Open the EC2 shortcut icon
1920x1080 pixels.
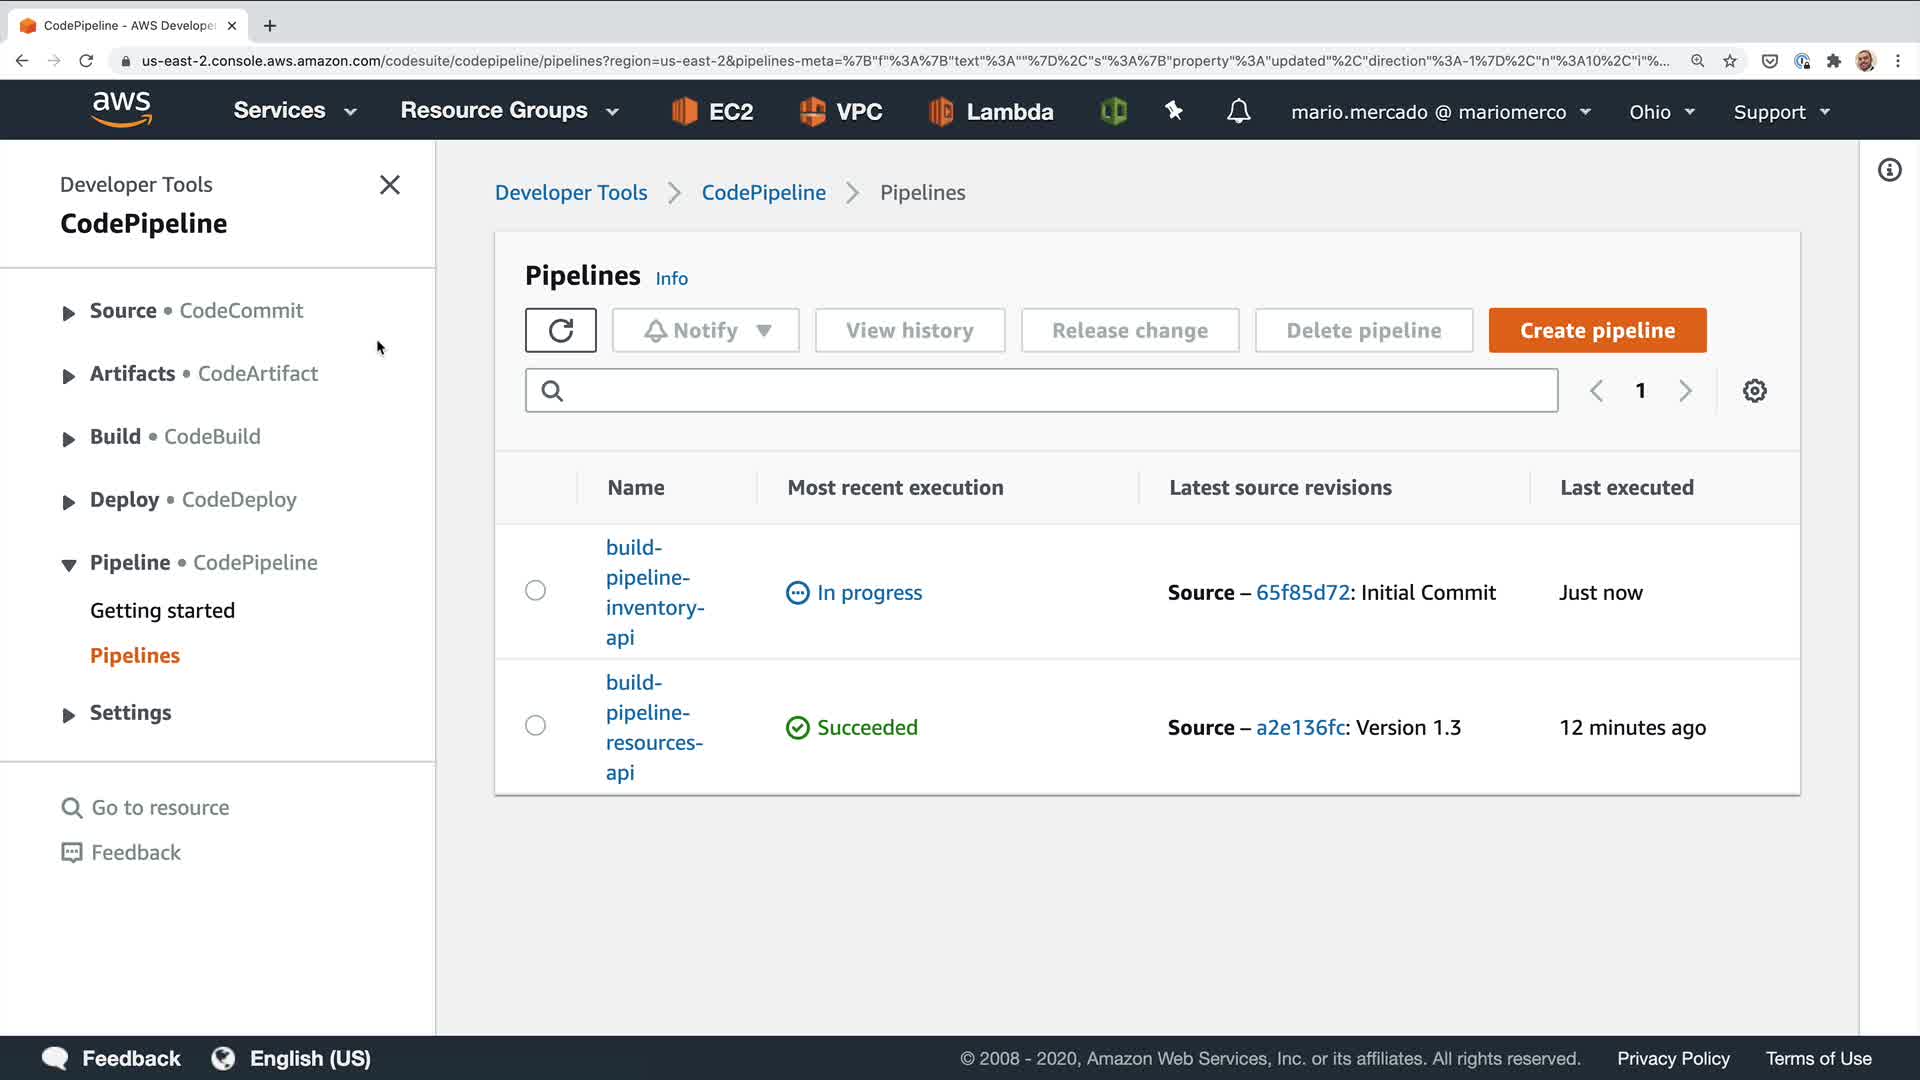pos(712,111)
